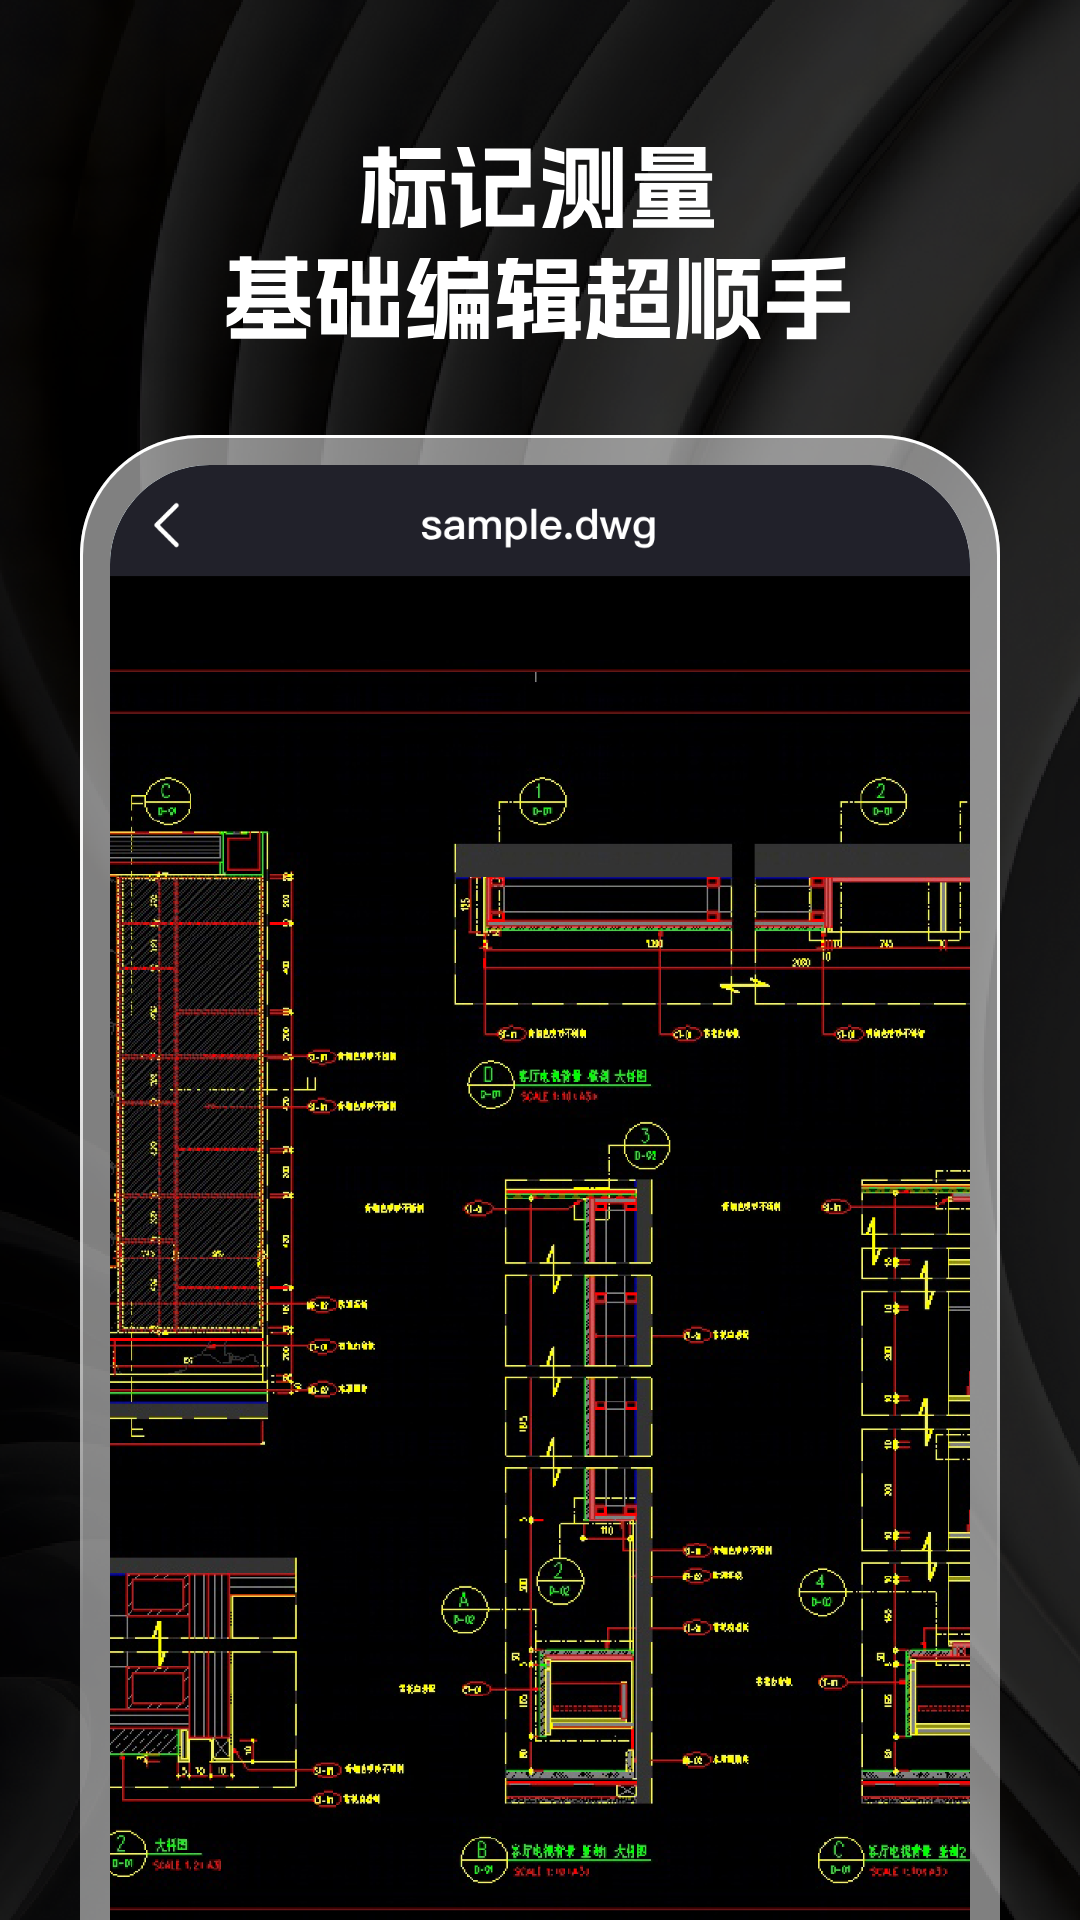Tap the 标记测量 headline text
The width and height of the screenshot is (1080, 1920).
538,188
